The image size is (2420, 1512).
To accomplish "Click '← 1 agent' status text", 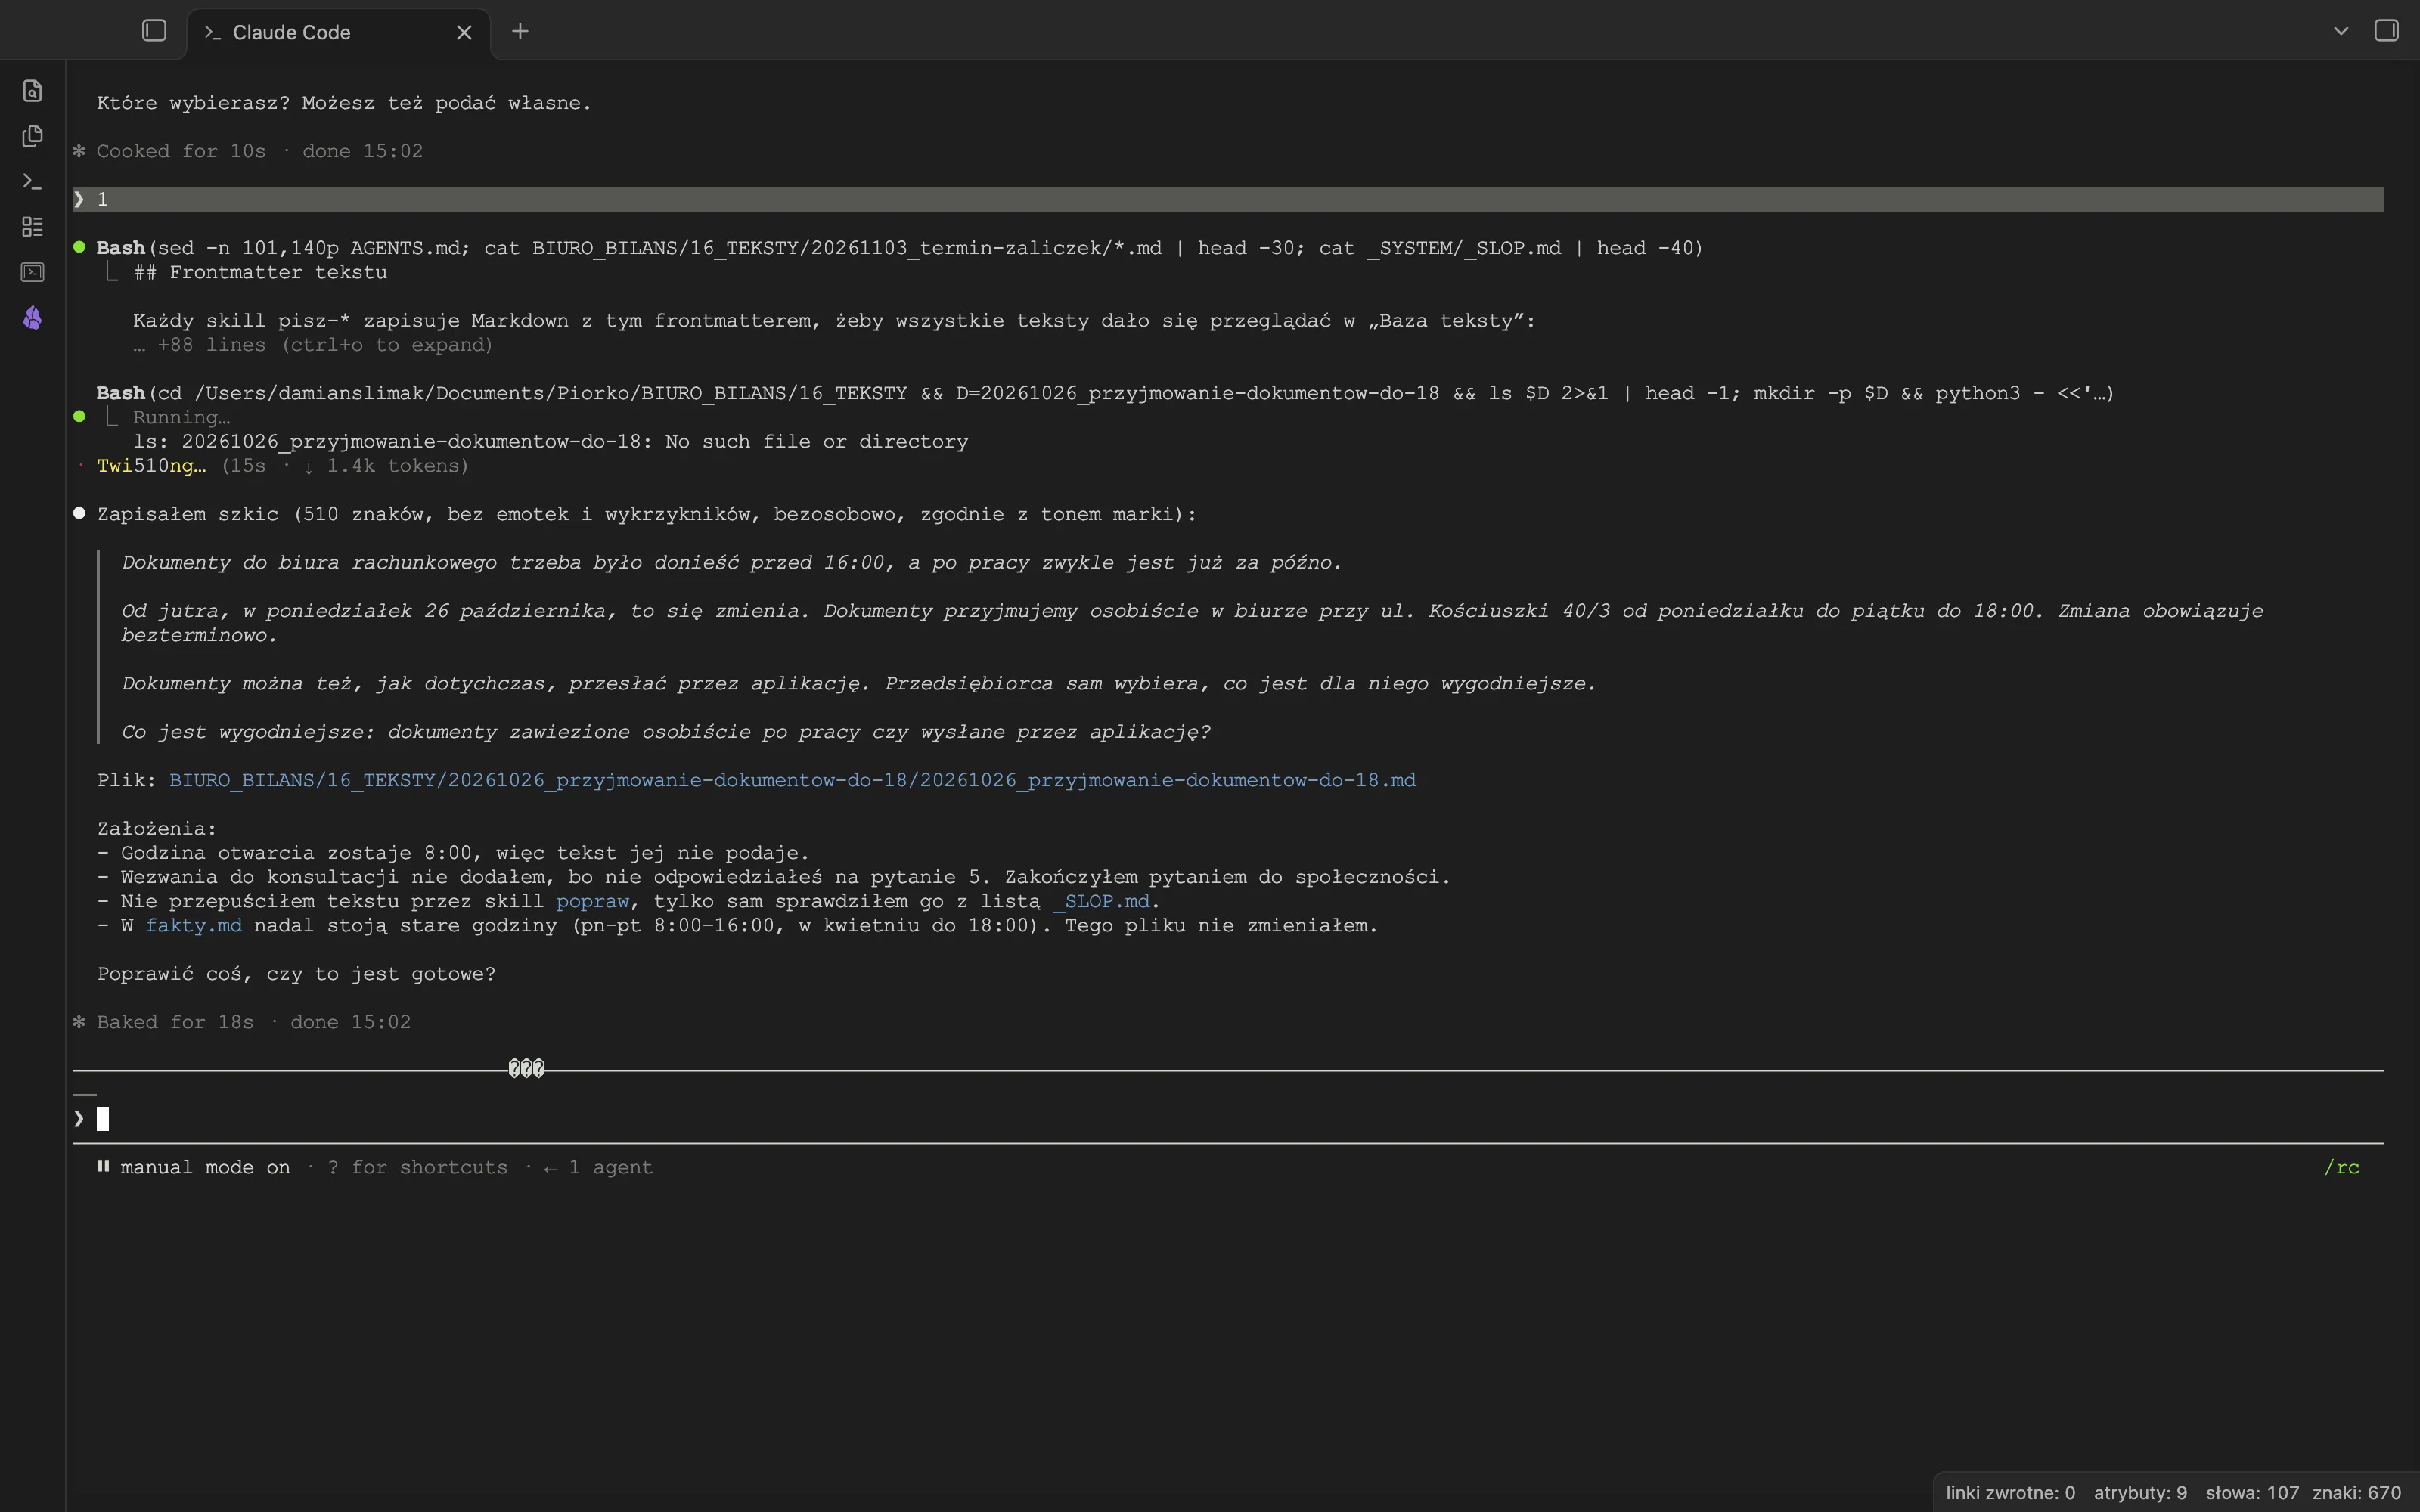I will (598, 1167).
